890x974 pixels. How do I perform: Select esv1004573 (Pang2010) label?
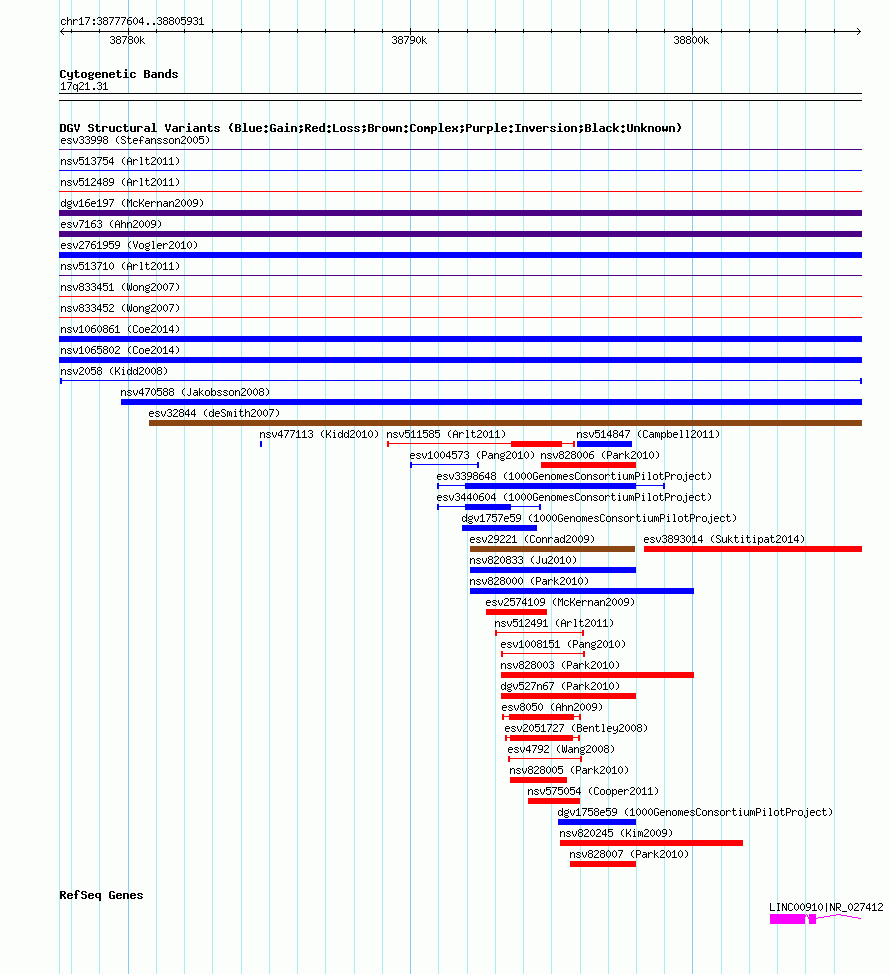coord(472,455)
